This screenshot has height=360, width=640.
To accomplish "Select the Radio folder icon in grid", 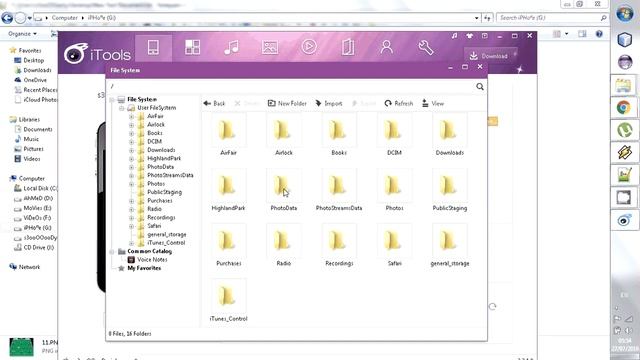I will point(284,241).
